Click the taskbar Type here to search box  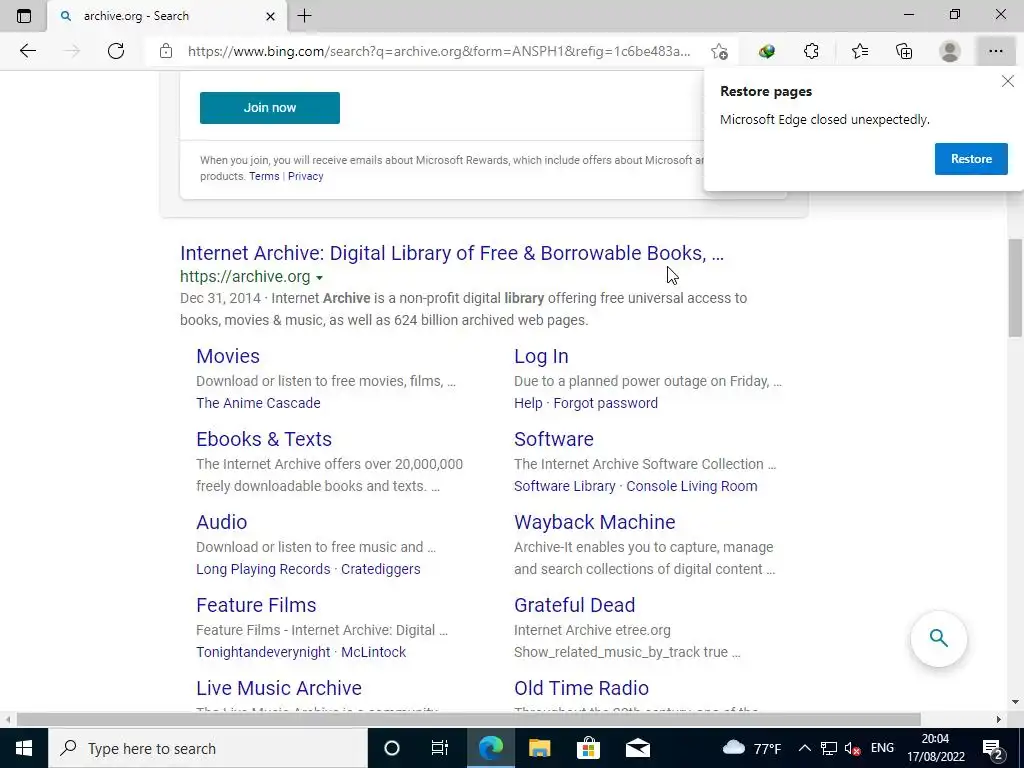(x=208, y=748)
